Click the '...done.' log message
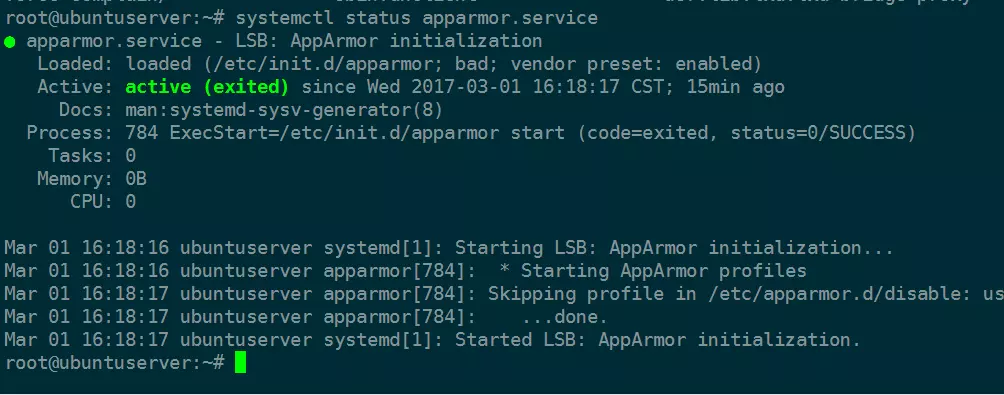This screenshot has height=395, width=1004. [x=565, y=318]
